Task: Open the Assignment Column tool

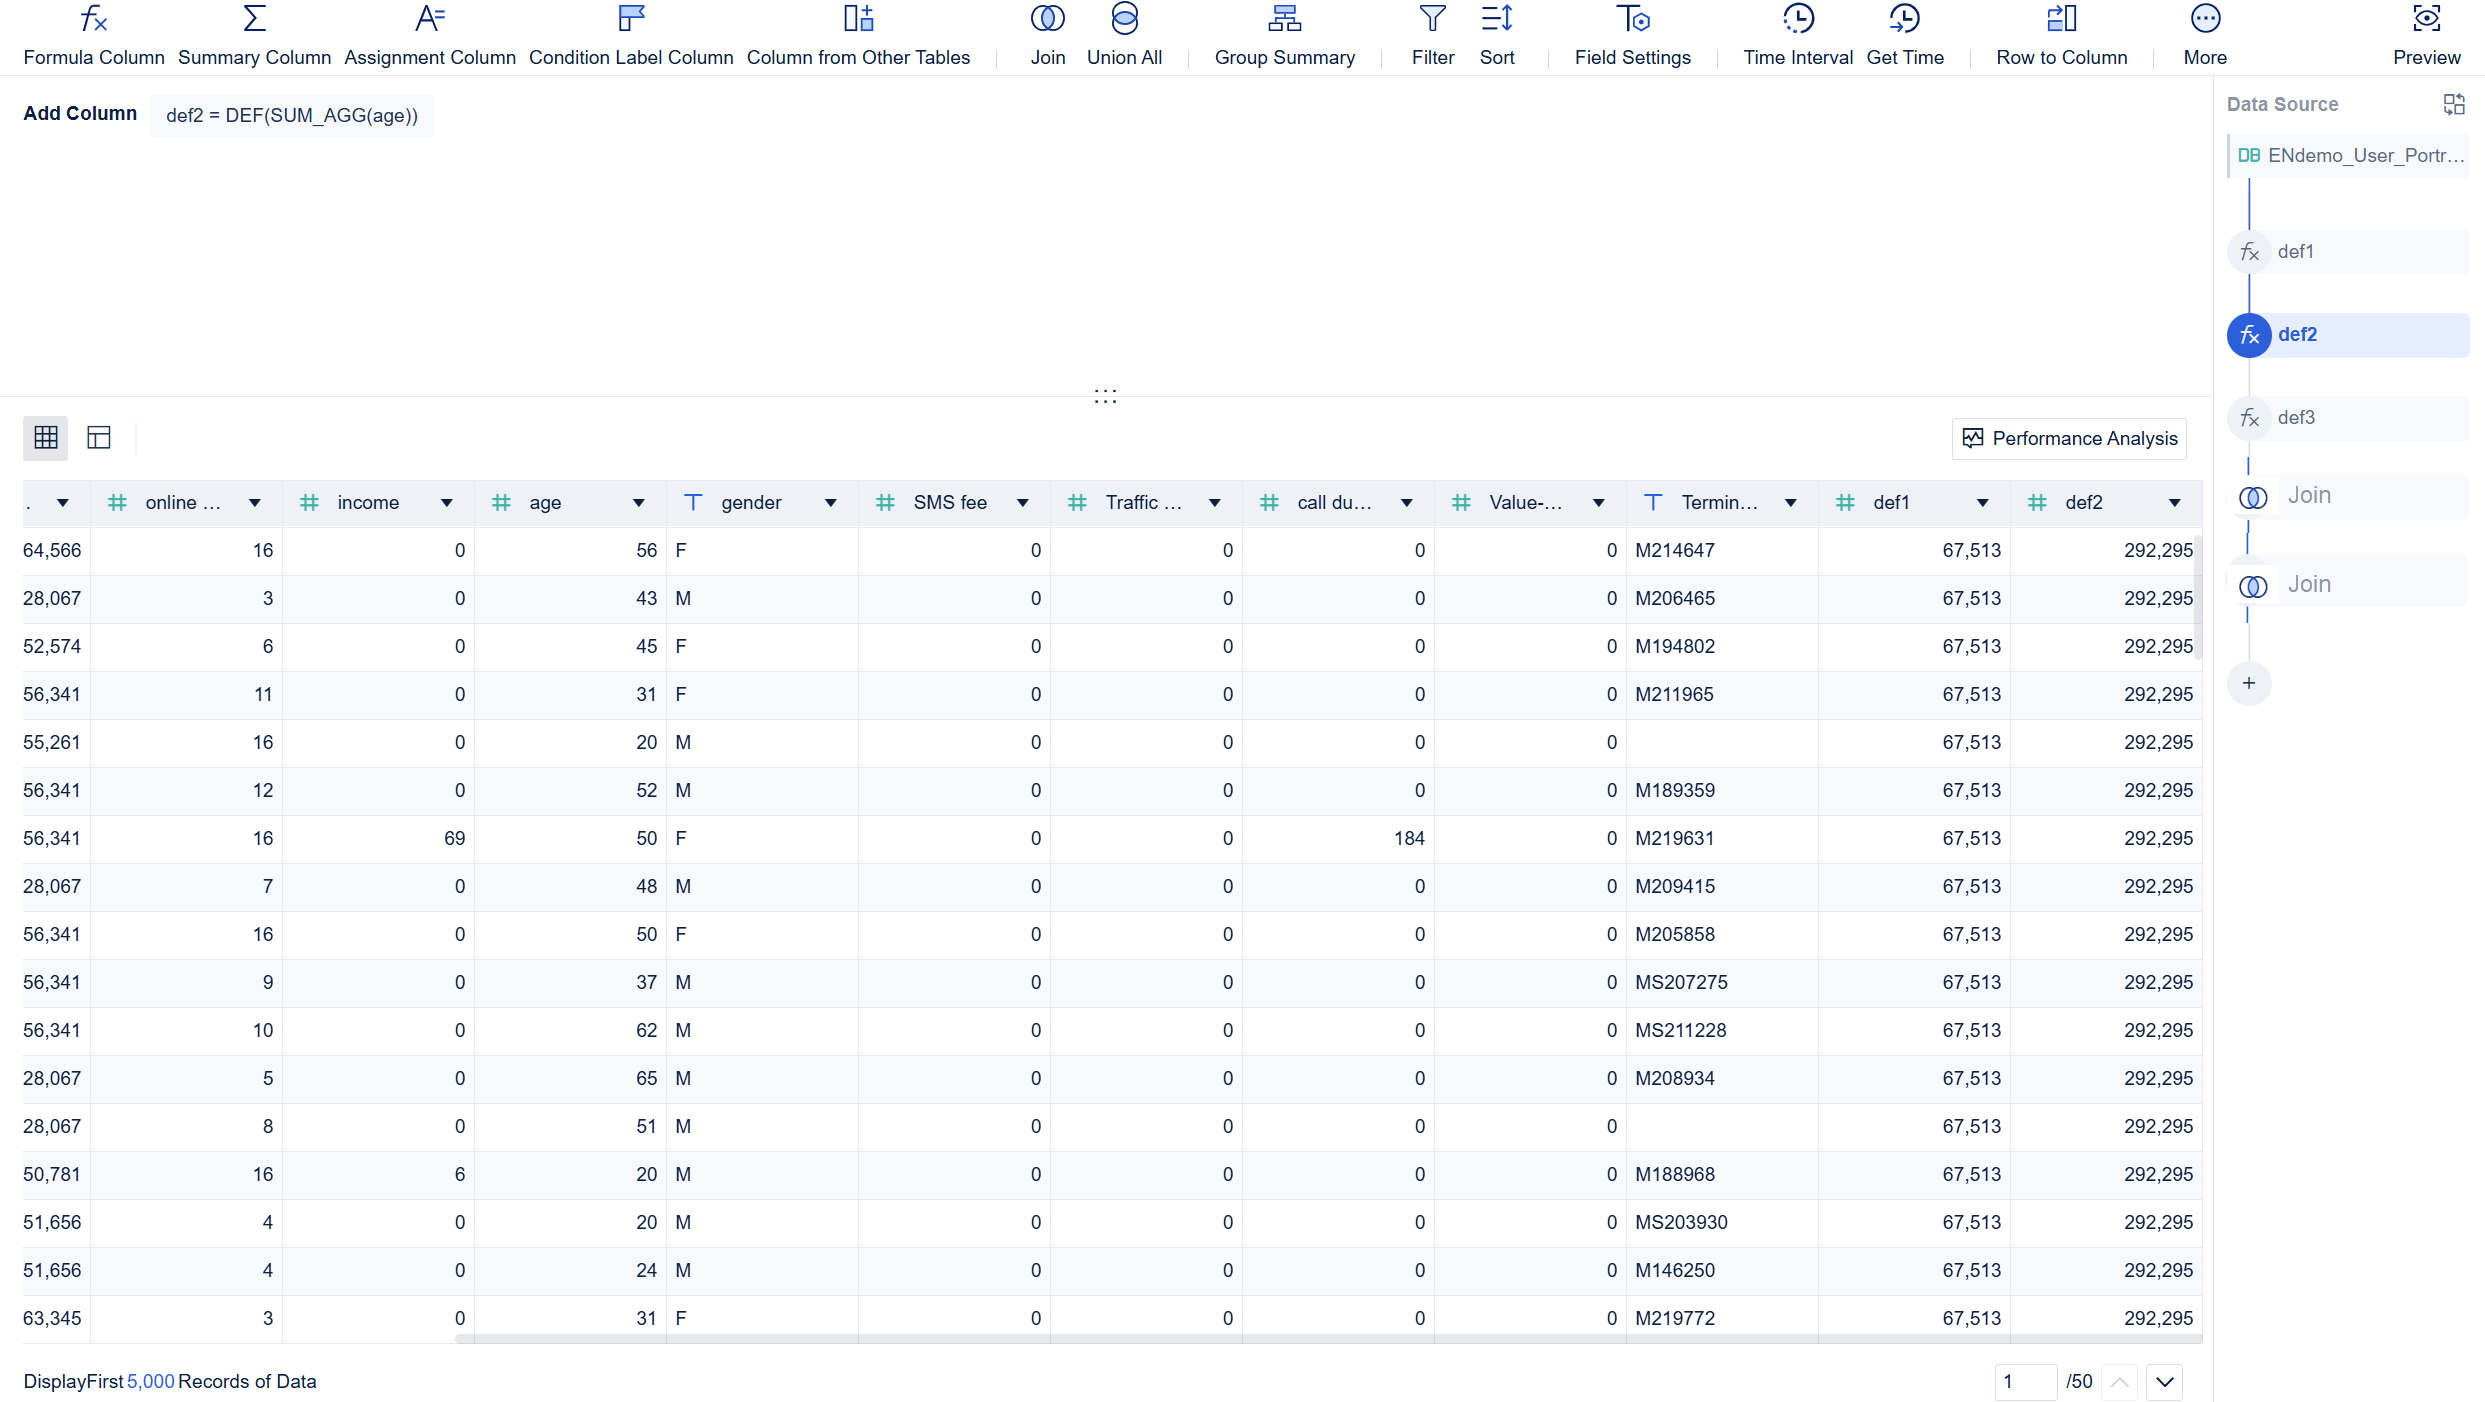Action: 430,36
